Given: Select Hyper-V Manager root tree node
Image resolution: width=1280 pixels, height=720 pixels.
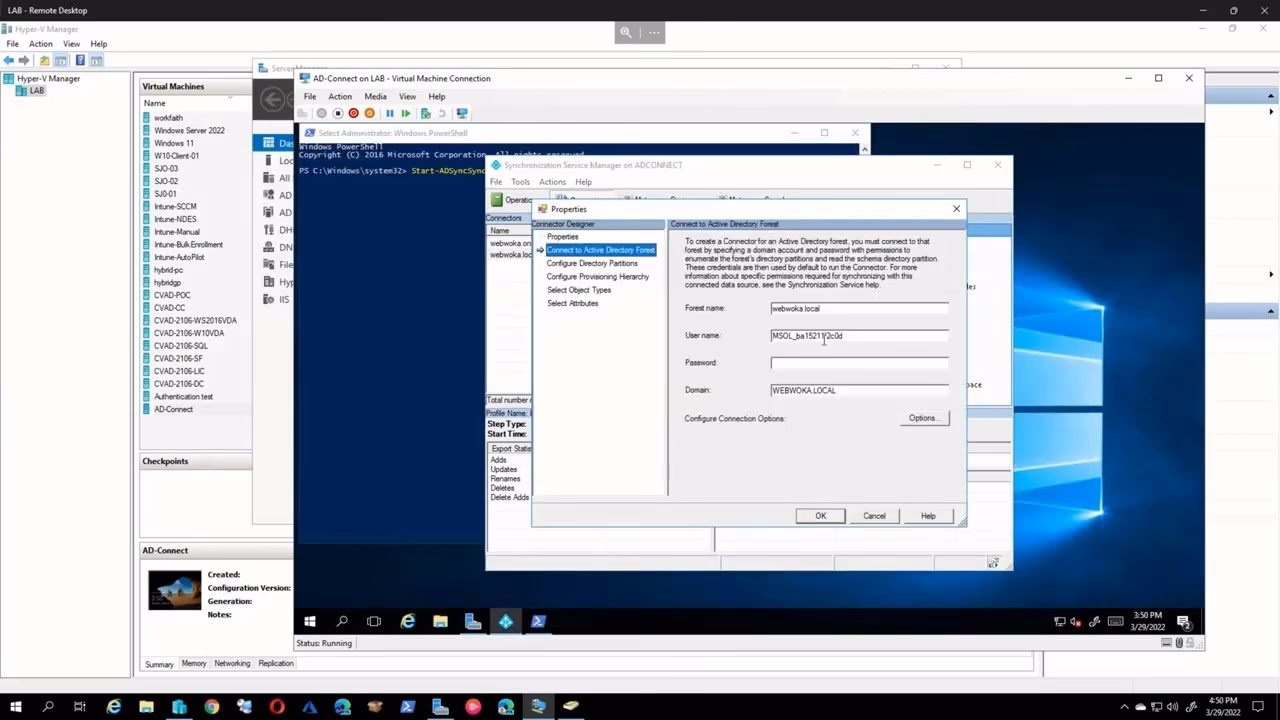Looking at the screenshot, I should tap(48, 79).
